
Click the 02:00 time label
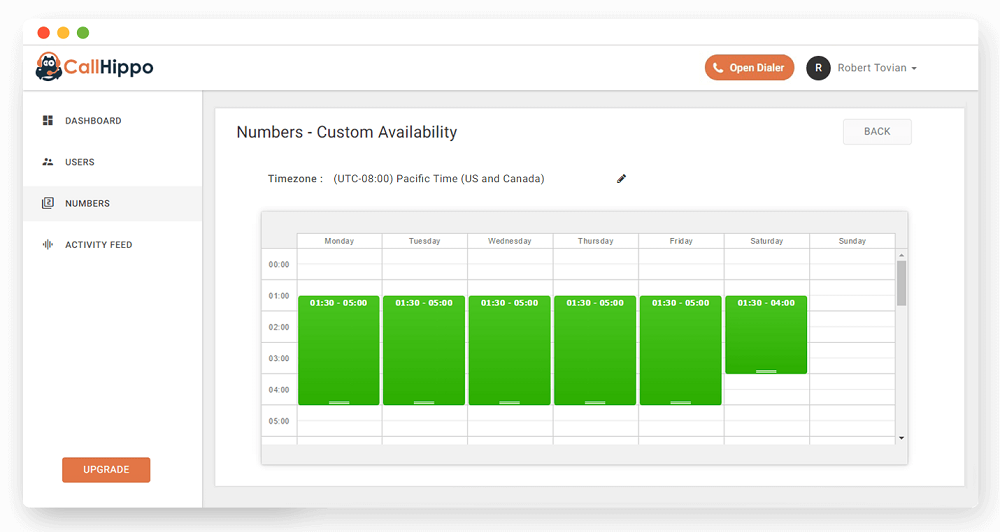click(x=279, y=327)
